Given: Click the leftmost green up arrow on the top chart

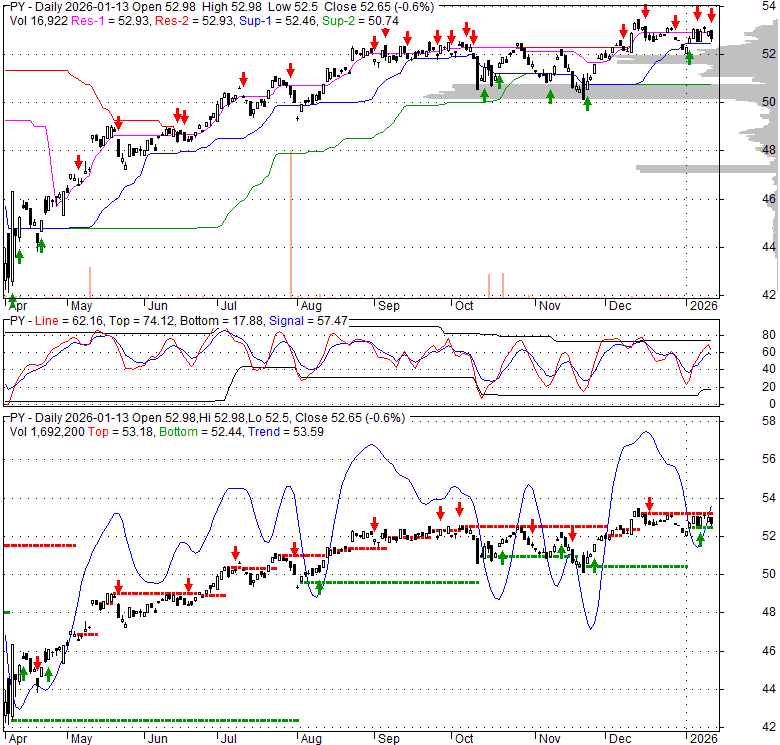Looking at the screenshot, I should (19, 258).
